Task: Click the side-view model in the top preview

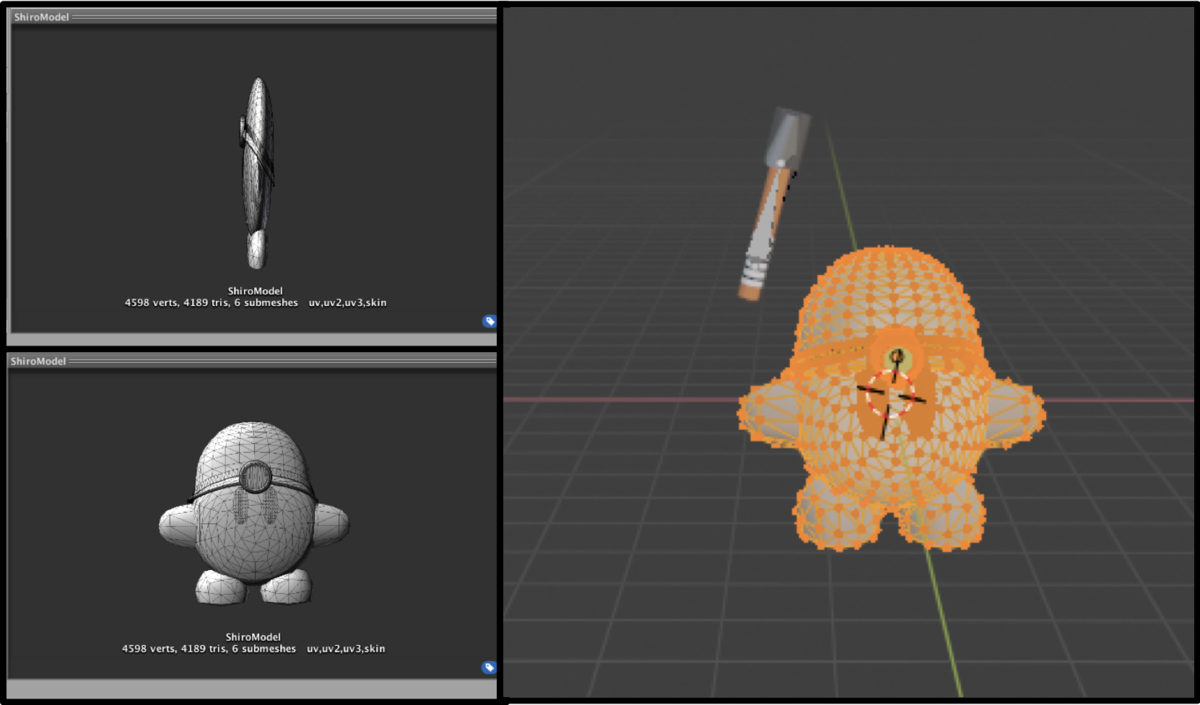Action: coord(257,172)
